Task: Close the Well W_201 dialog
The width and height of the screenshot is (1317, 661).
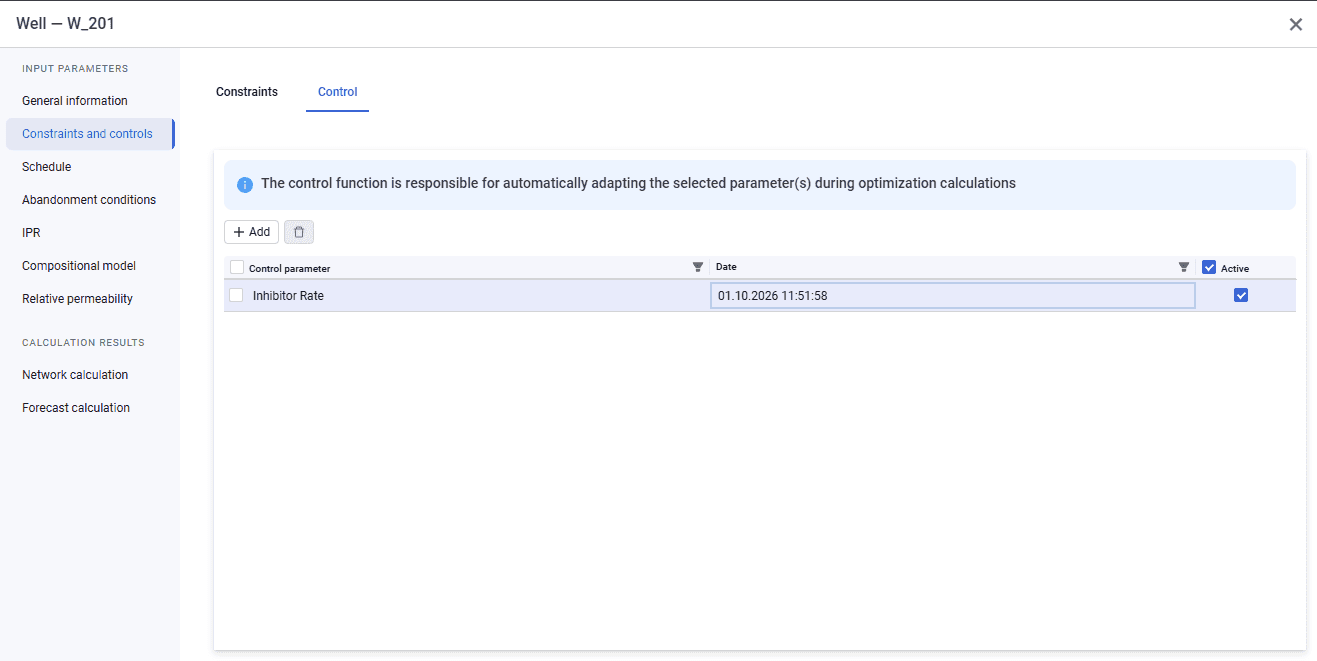Action: [1296, 24]
